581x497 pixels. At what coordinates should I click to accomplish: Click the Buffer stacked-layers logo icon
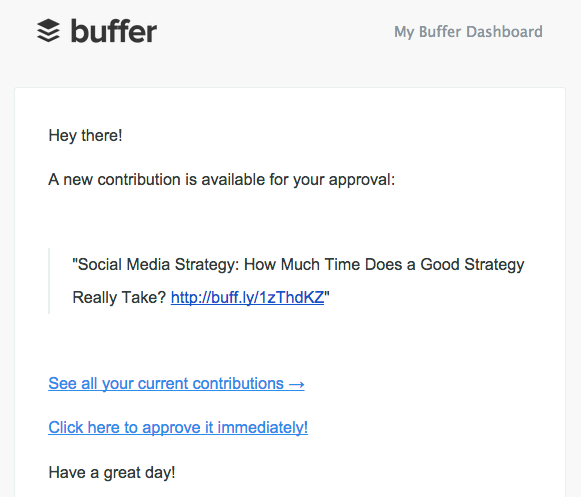click(49, 31)
